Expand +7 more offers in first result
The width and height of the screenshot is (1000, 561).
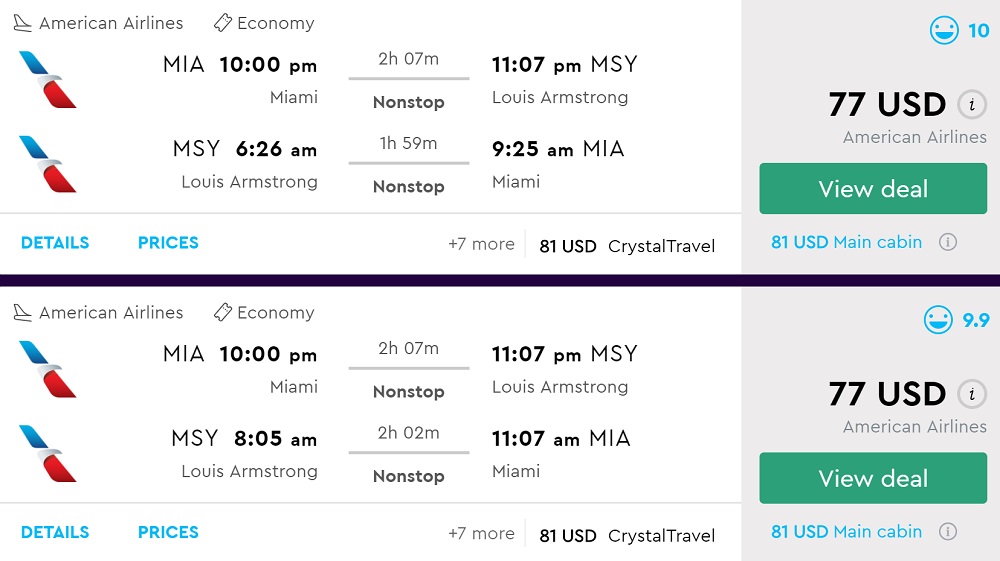pos(481,244)
